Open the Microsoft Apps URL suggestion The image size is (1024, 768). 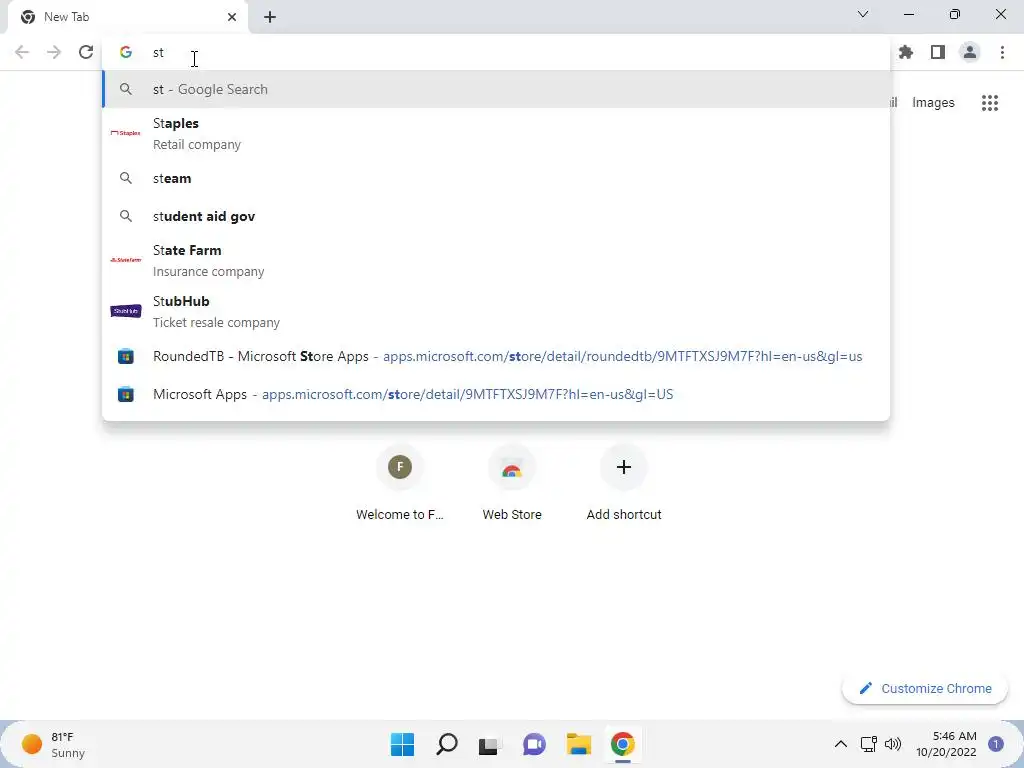point(496,394)
